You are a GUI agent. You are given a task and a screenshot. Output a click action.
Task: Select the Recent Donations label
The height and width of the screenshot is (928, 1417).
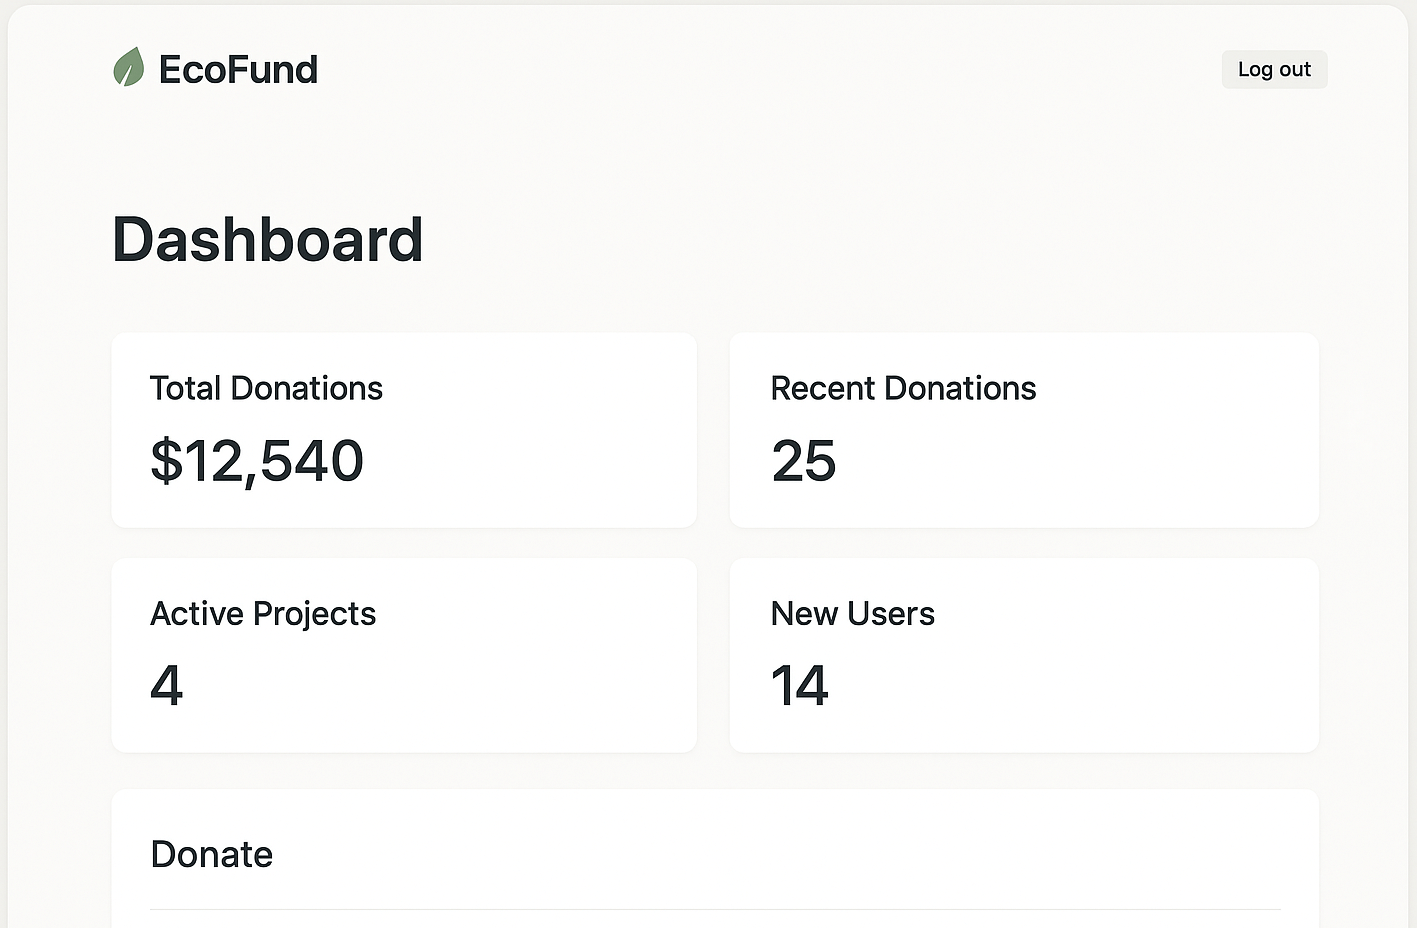click(x=903, y=388)
